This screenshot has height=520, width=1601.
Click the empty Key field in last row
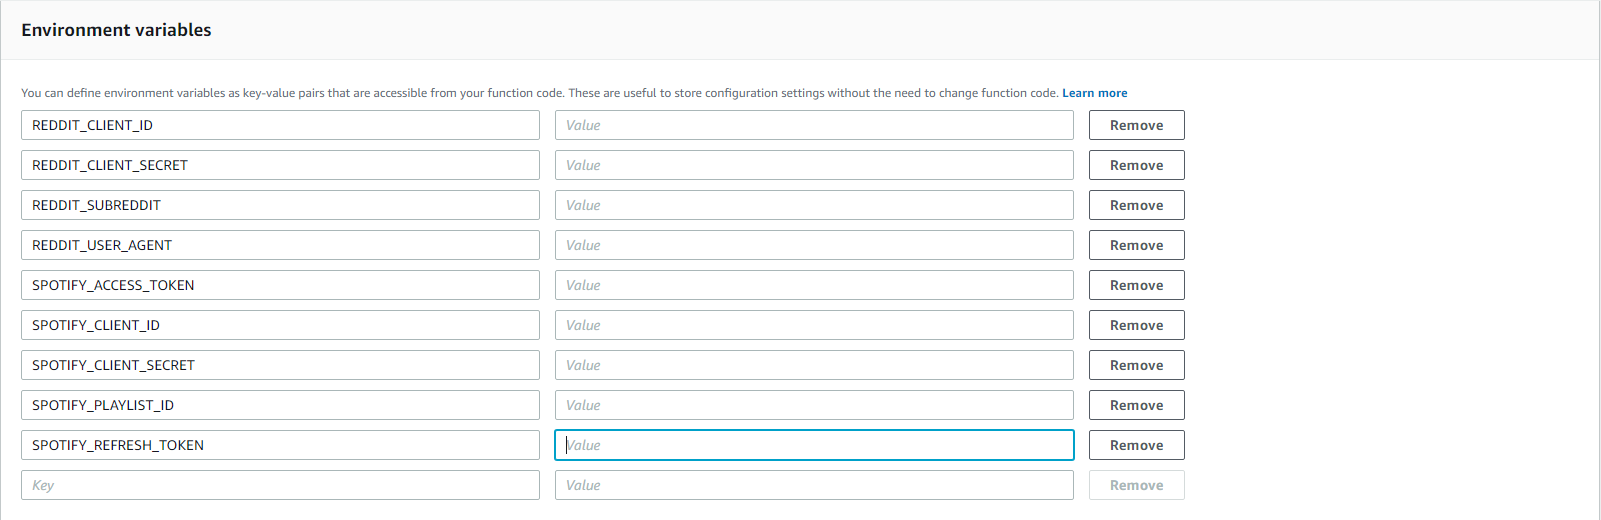[x=280, y=485]
